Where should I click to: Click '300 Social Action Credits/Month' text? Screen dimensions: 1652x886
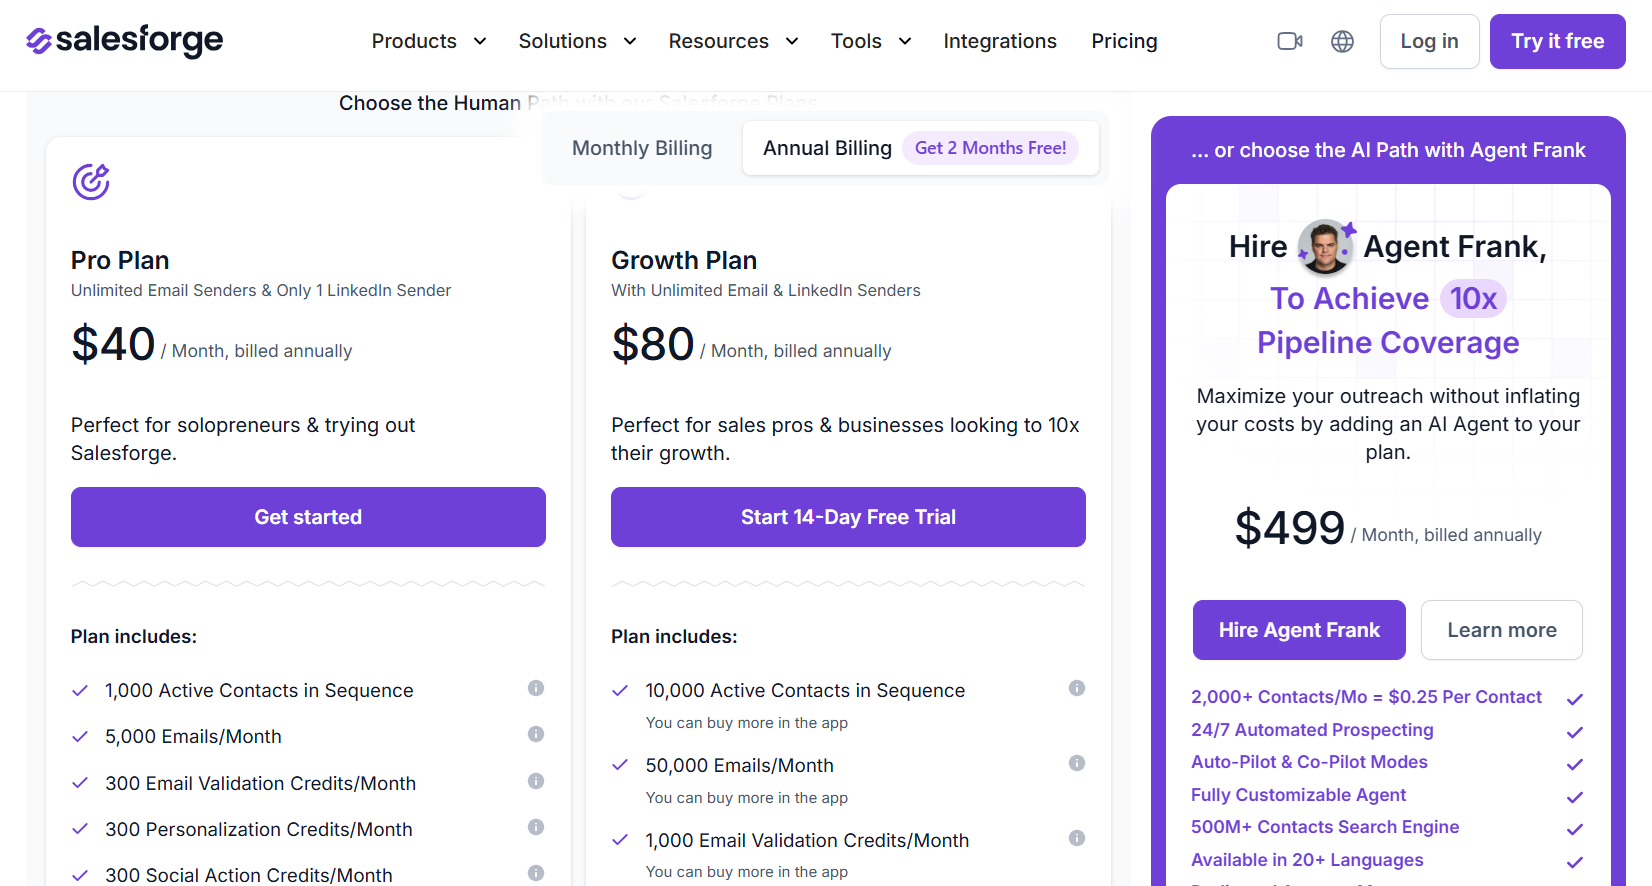point(249,875)
